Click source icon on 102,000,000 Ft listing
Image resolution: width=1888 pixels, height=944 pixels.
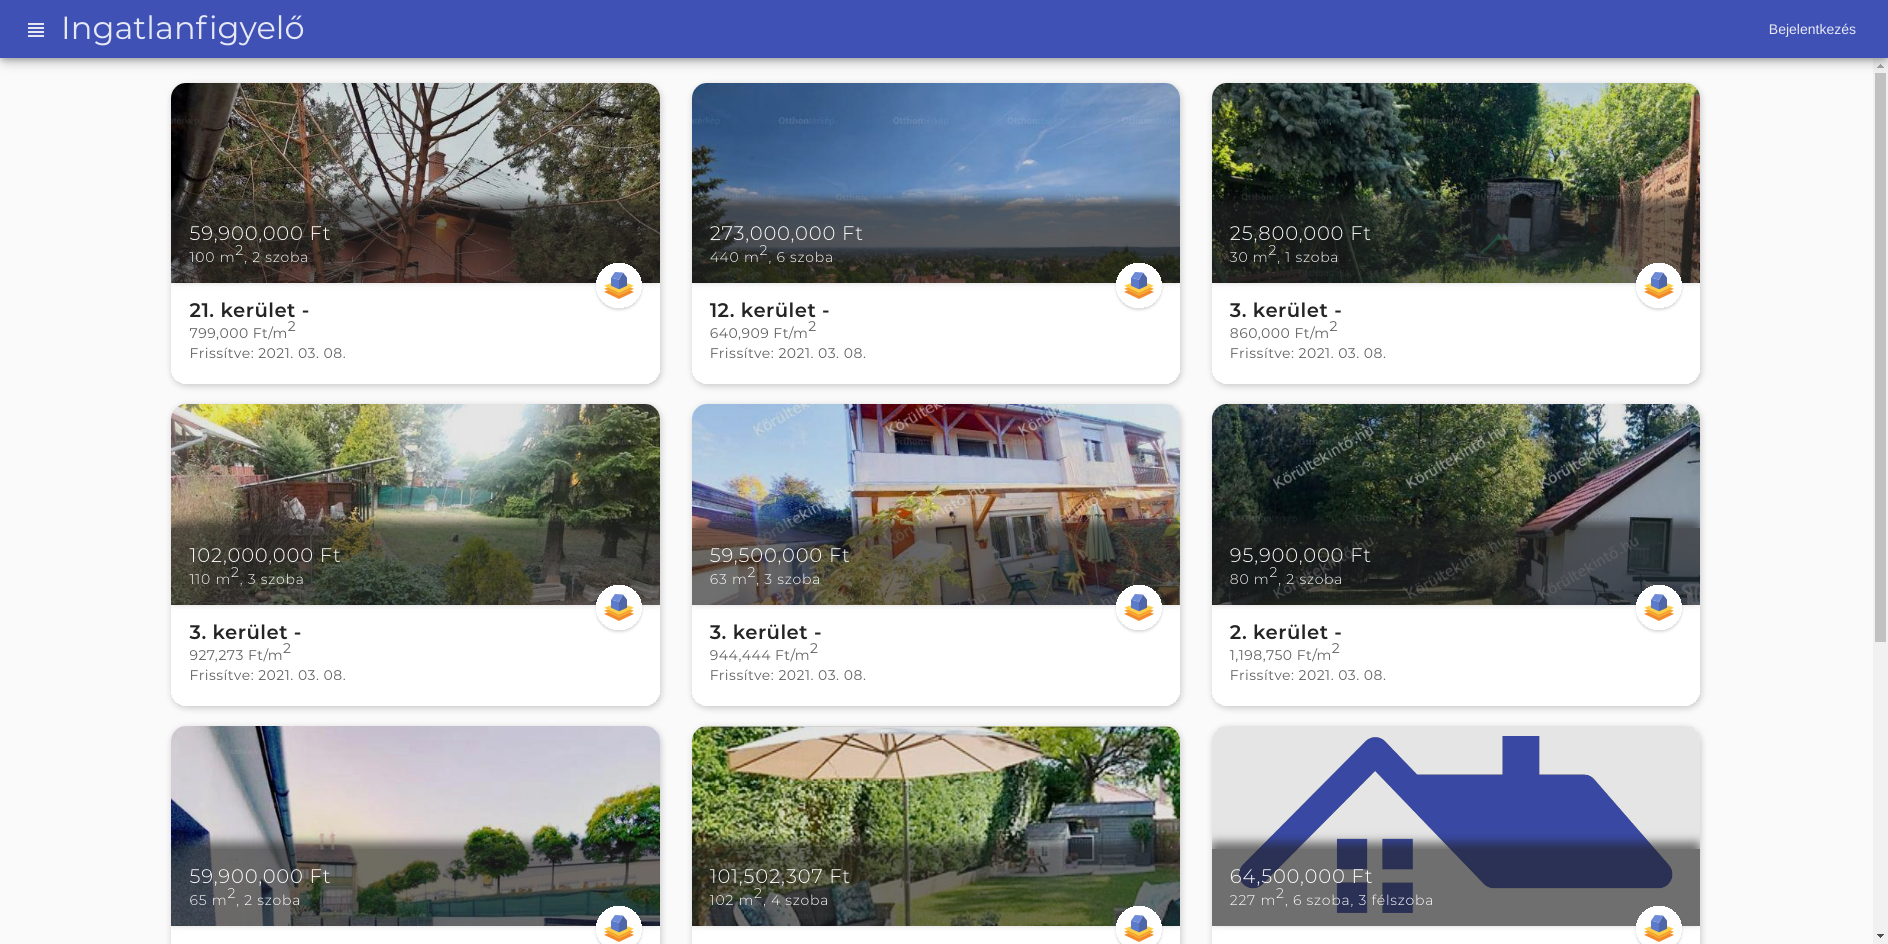(619, 608)
